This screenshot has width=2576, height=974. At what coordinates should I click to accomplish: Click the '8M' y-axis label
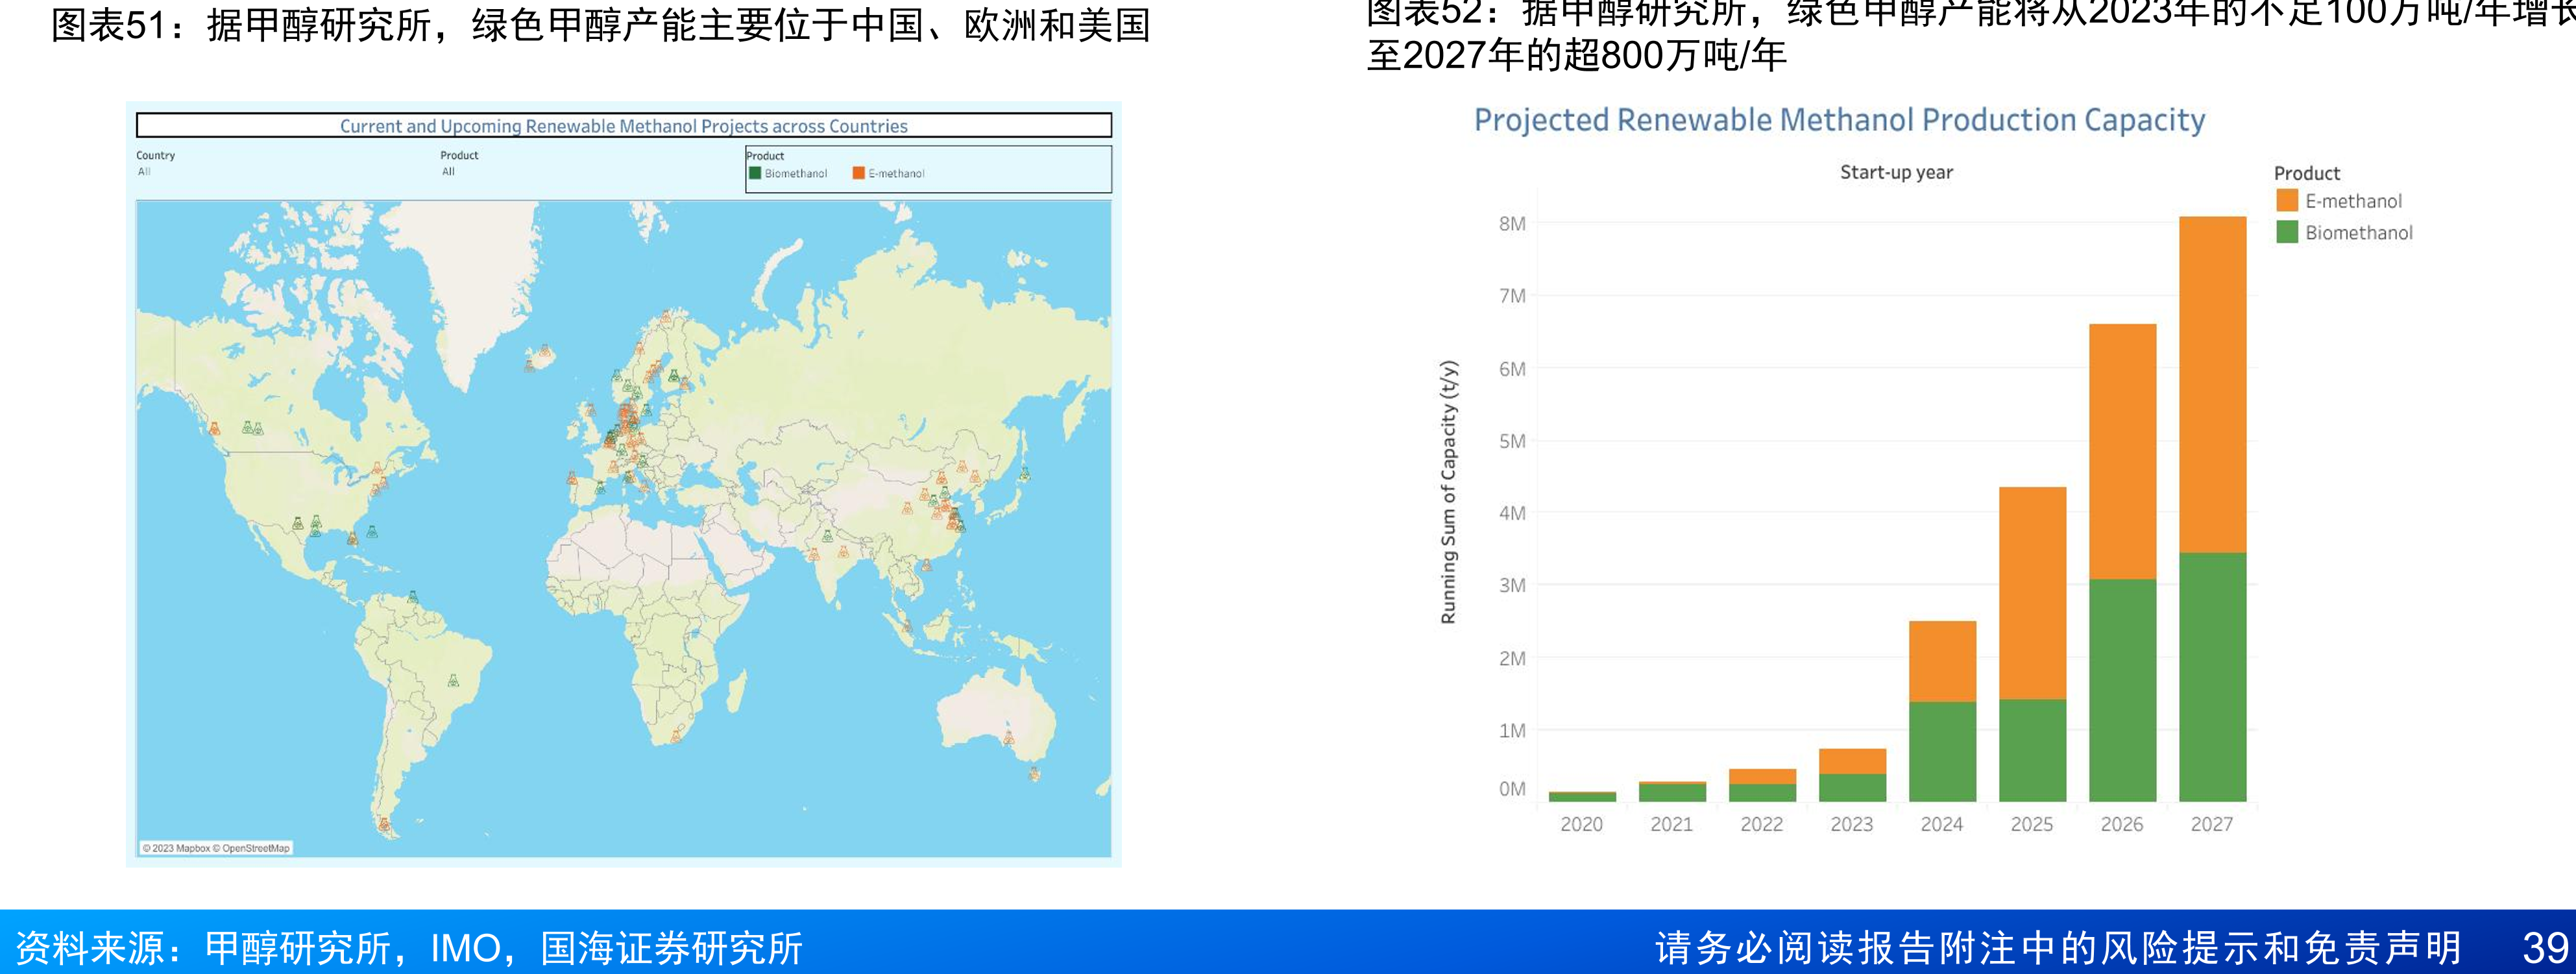tap(1512, 223)
